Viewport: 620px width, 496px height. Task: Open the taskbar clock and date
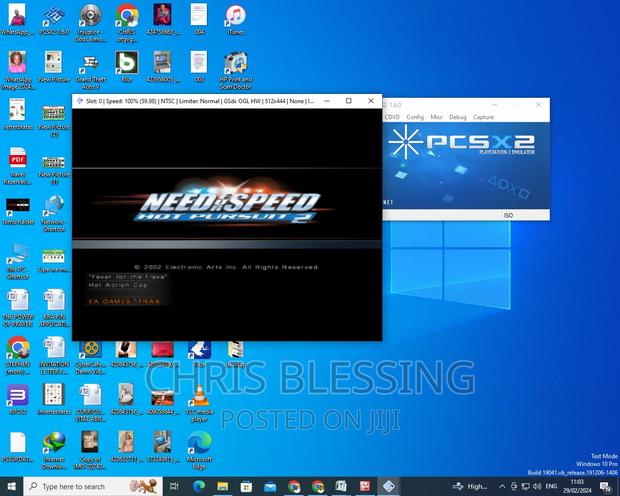[577, 486]
